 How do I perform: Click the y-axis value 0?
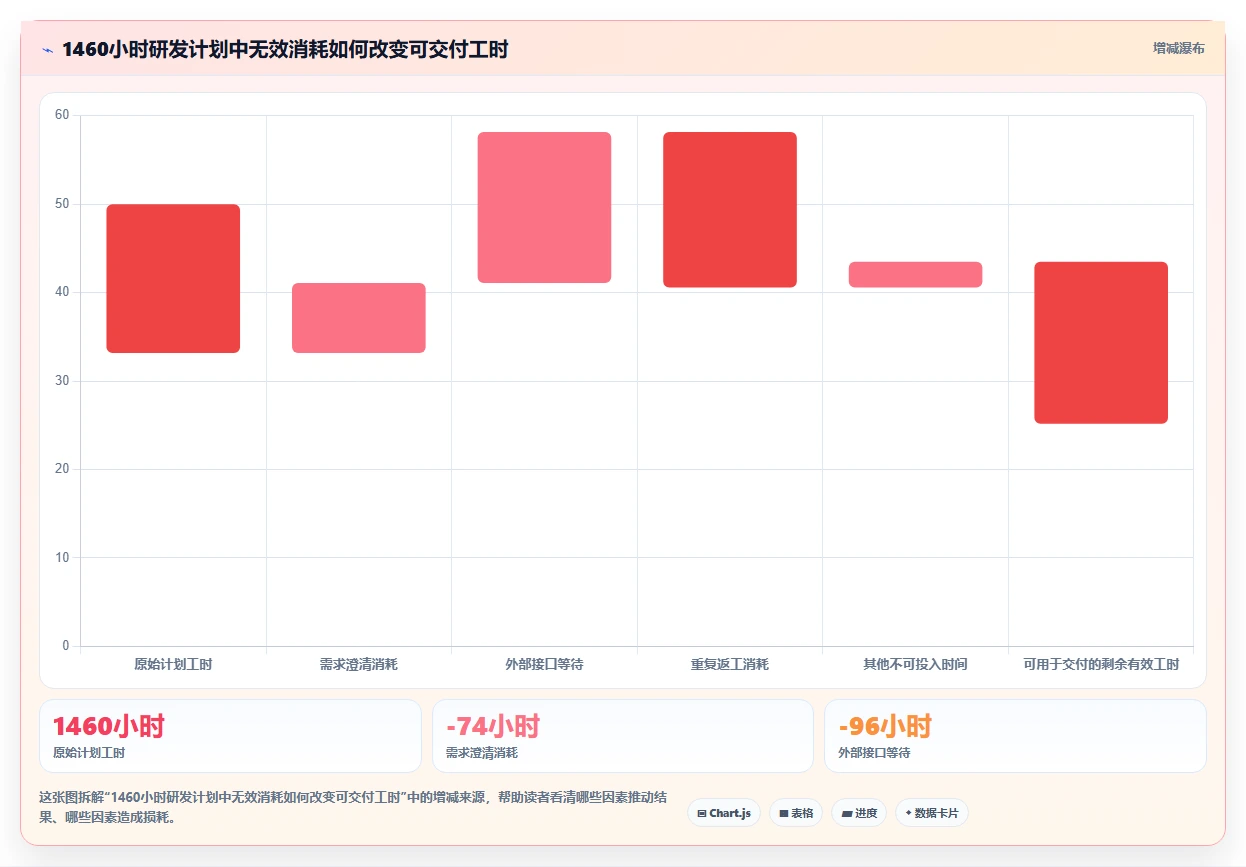tap(66, 646)
